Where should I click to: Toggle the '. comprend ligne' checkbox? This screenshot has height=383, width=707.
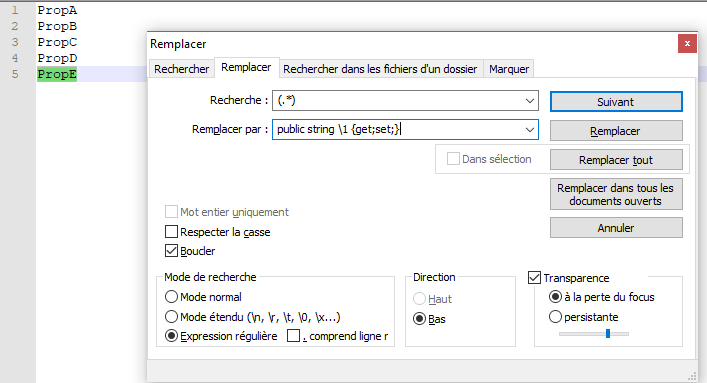(x=294, y=336)
